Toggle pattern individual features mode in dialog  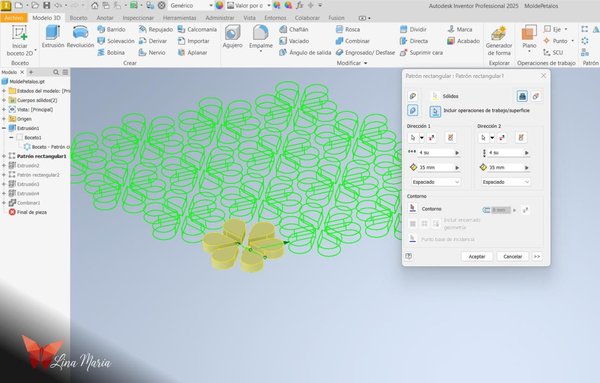click(412, 96)
